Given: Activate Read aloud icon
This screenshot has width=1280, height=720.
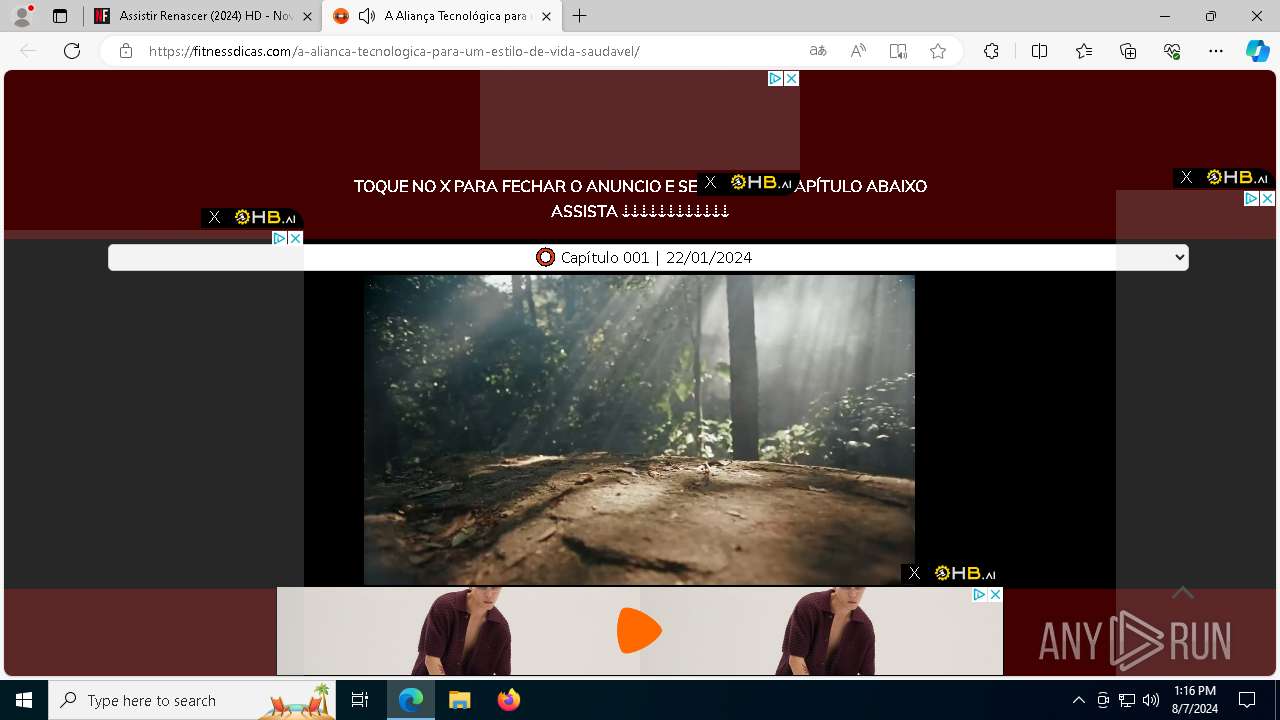Looking at the screenshot, I should pos(858,51).
